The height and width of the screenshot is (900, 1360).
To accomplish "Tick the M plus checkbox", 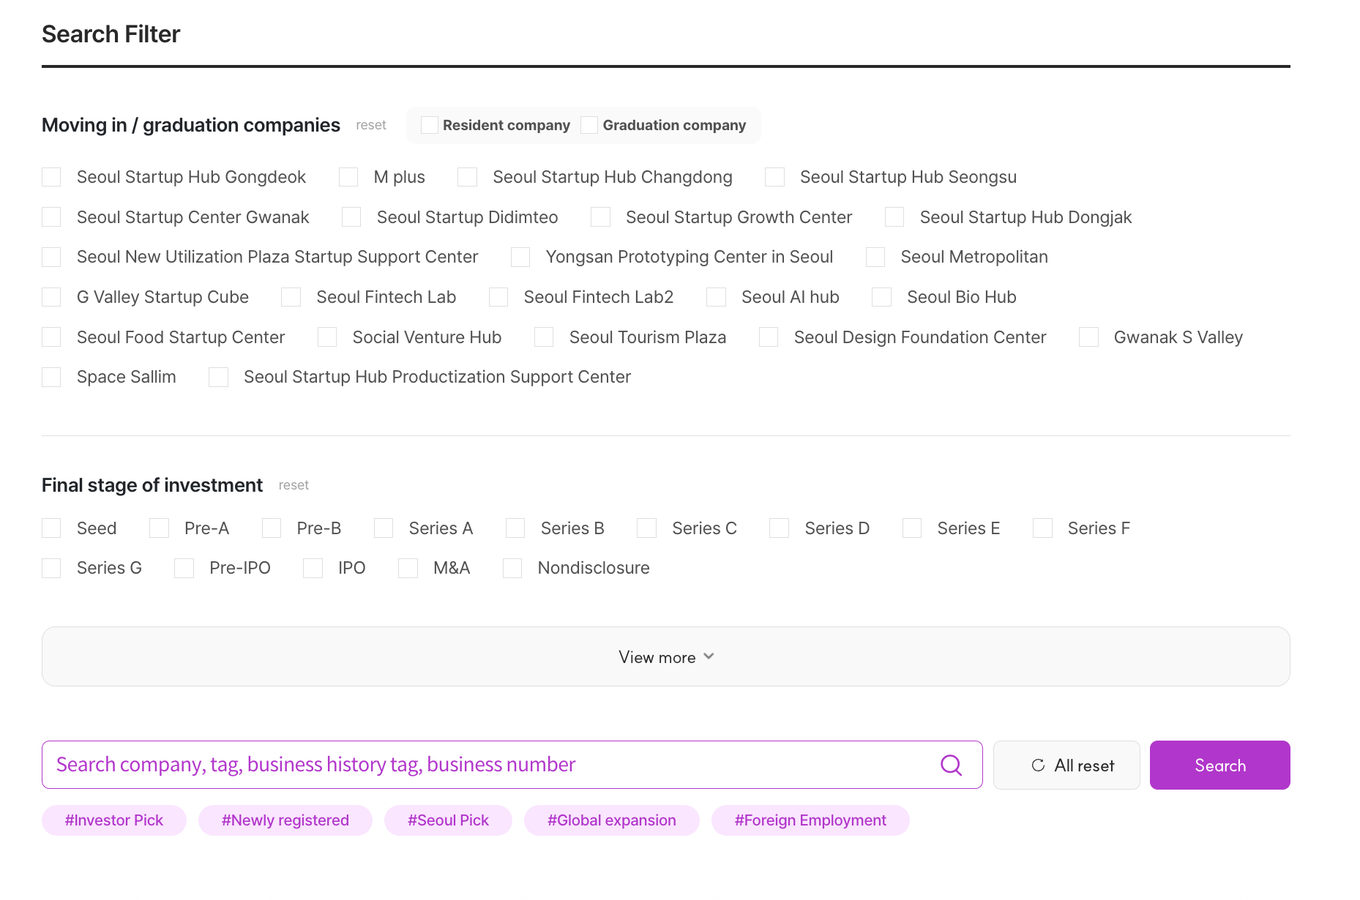I will pos(349,177).
